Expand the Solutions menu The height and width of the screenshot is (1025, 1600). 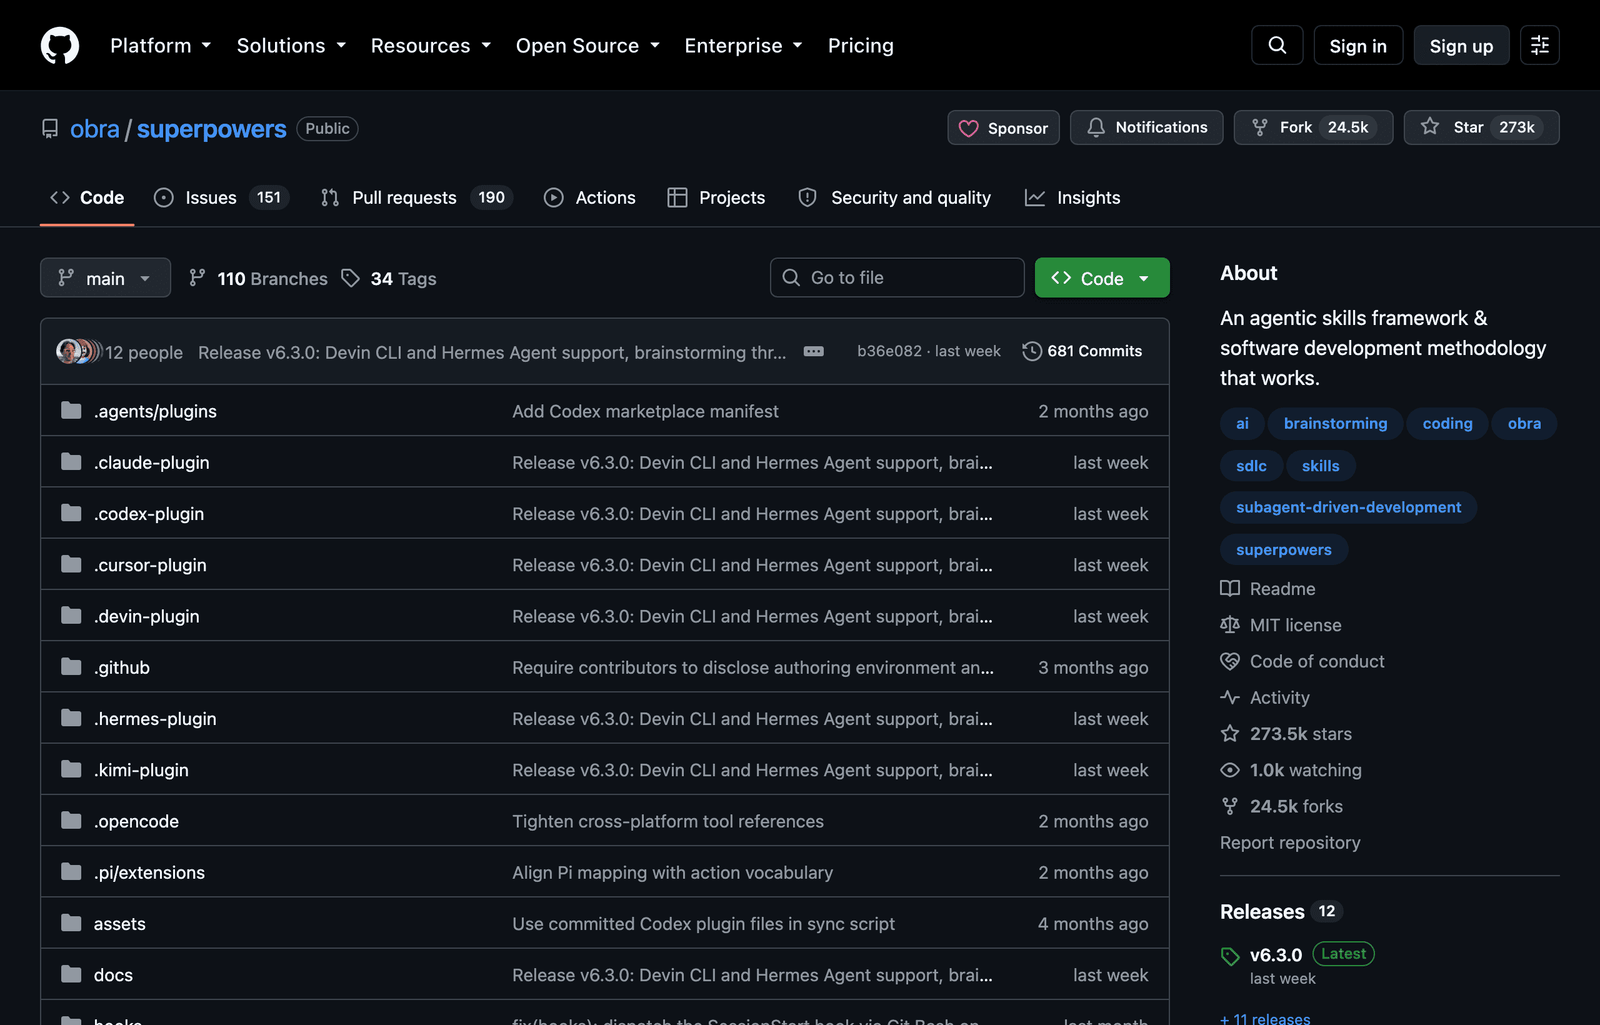coord(291,45)
